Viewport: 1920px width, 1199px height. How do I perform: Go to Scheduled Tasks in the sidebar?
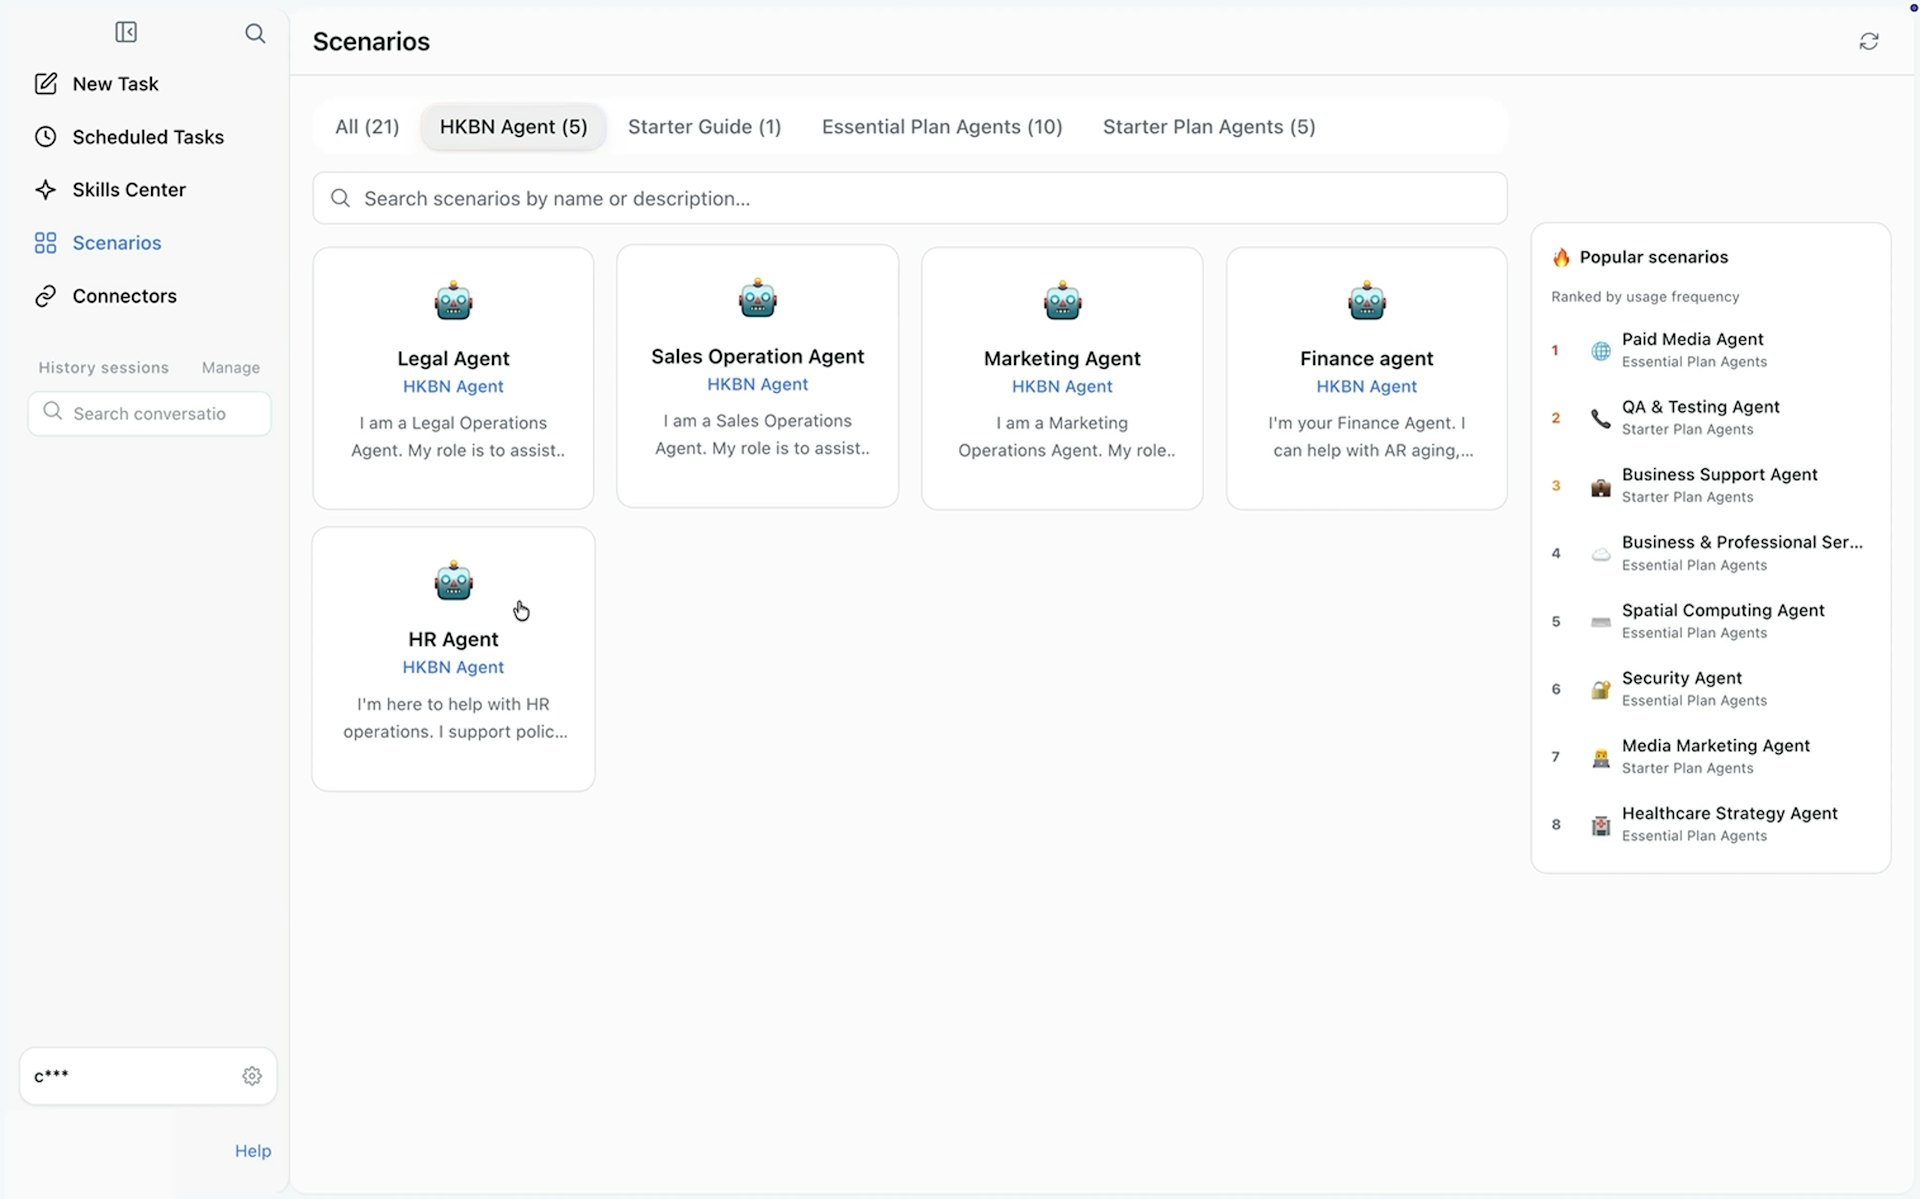click(x=148, y=137)
